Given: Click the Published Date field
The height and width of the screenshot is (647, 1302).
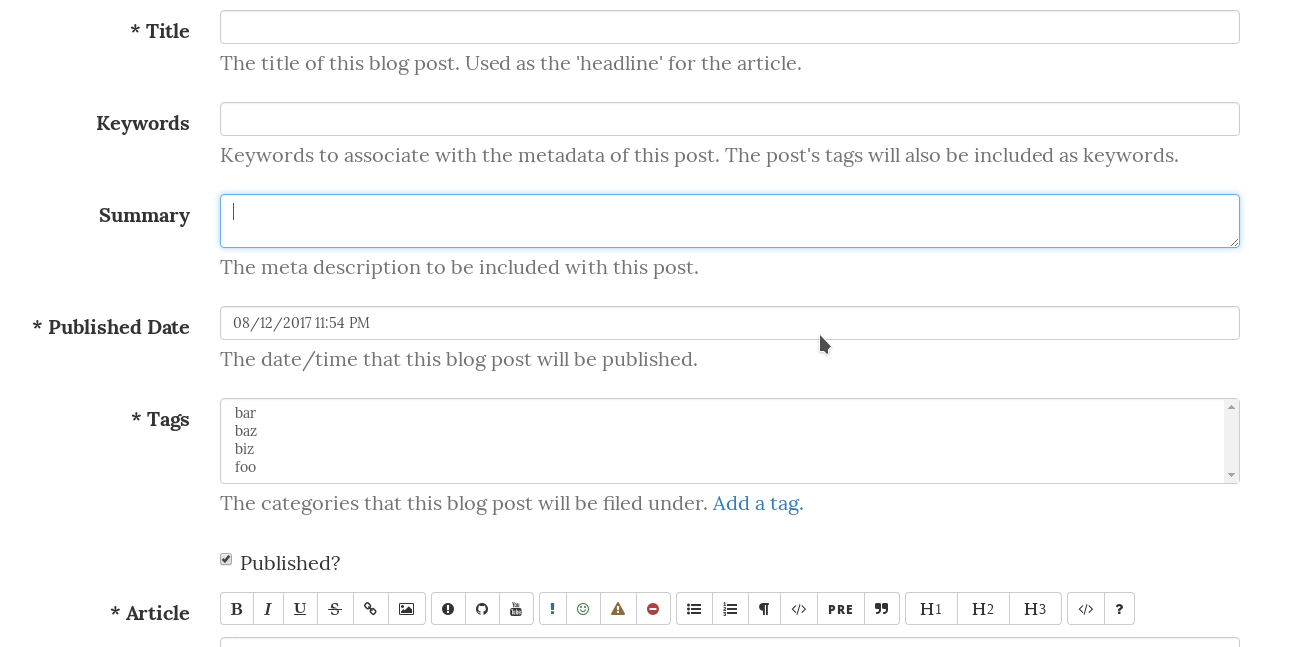Looking at the screenshot, I should 729,322.
